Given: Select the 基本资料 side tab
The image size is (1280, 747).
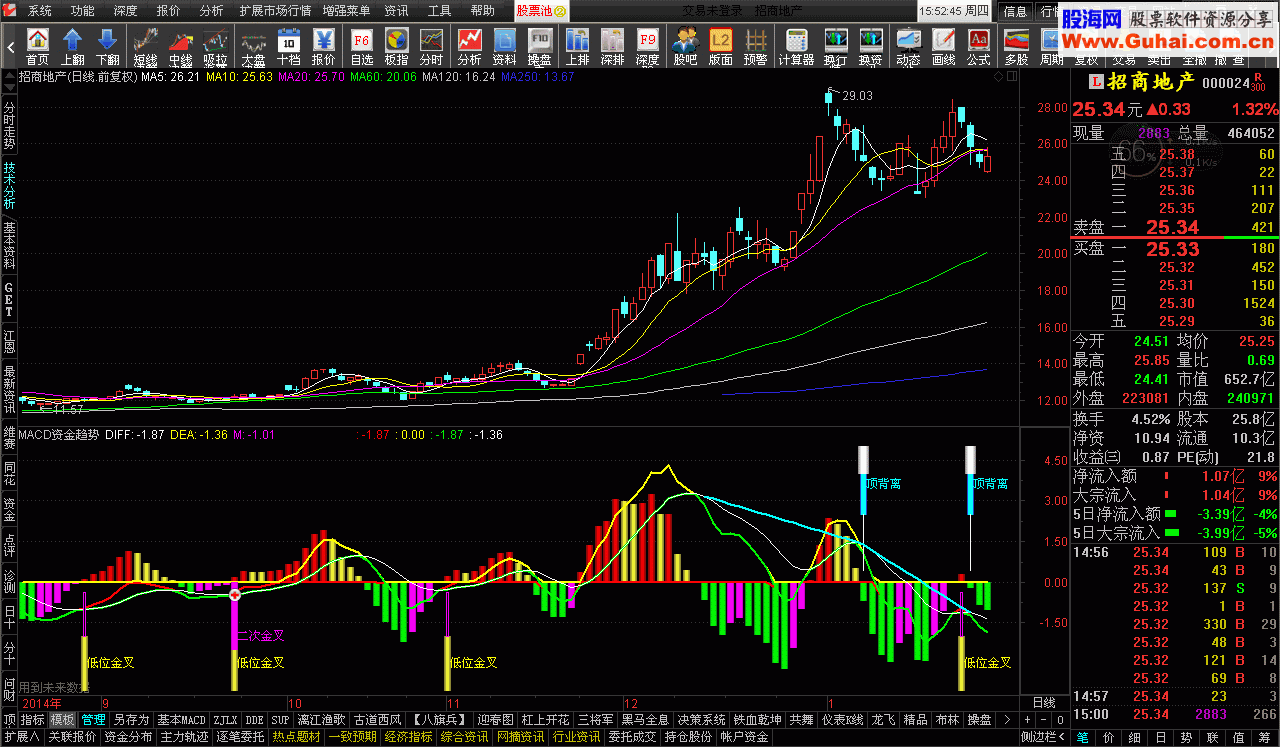Looking at the screenshot, I should (9, 244).
